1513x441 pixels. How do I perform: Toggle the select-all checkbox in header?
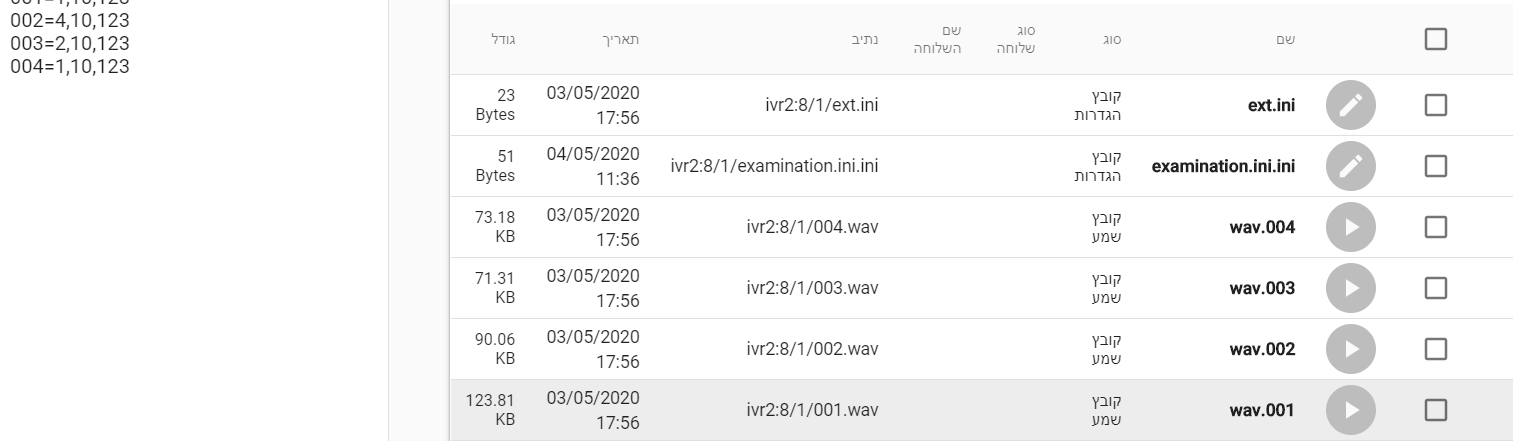1435,39
